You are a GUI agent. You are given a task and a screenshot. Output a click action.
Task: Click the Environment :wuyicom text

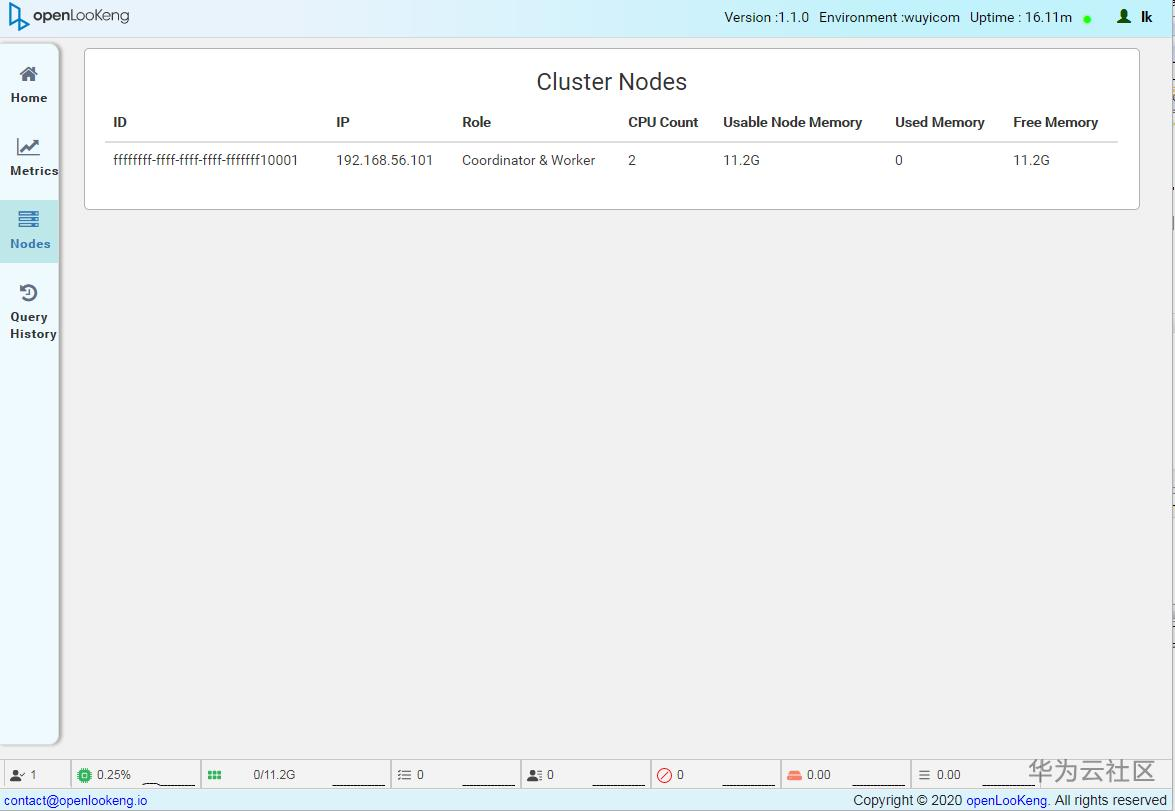pos(889,17)
